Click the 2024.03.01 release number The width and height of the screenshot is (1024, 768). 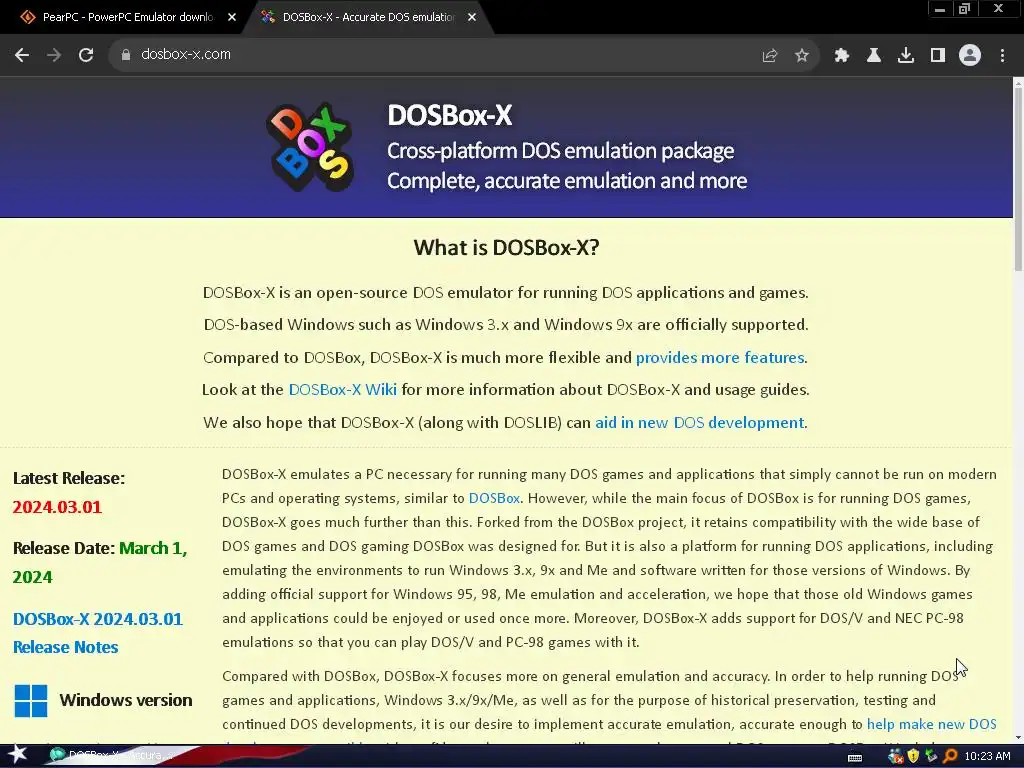57,507
